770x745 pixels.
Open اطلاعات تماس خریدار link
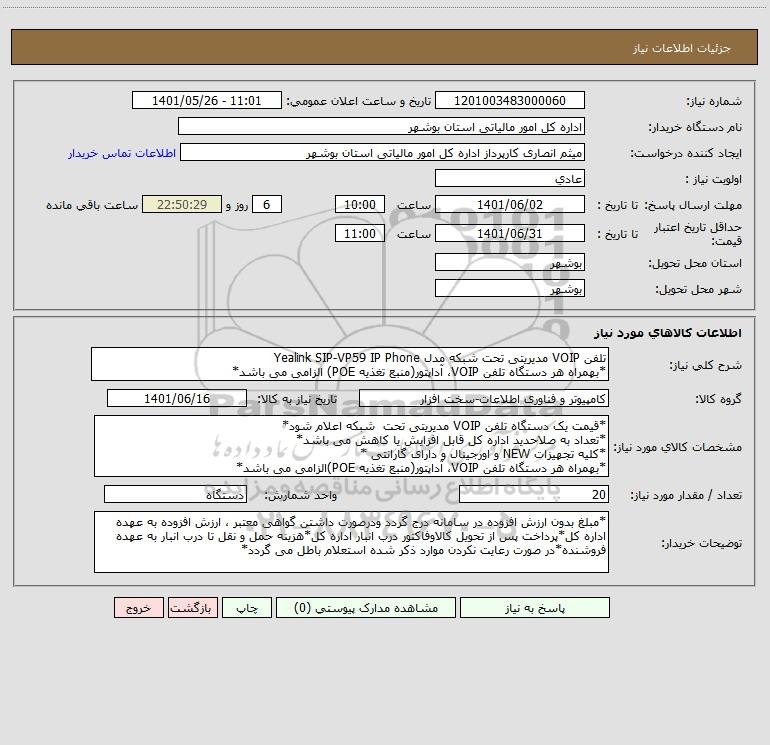point(122,153)
